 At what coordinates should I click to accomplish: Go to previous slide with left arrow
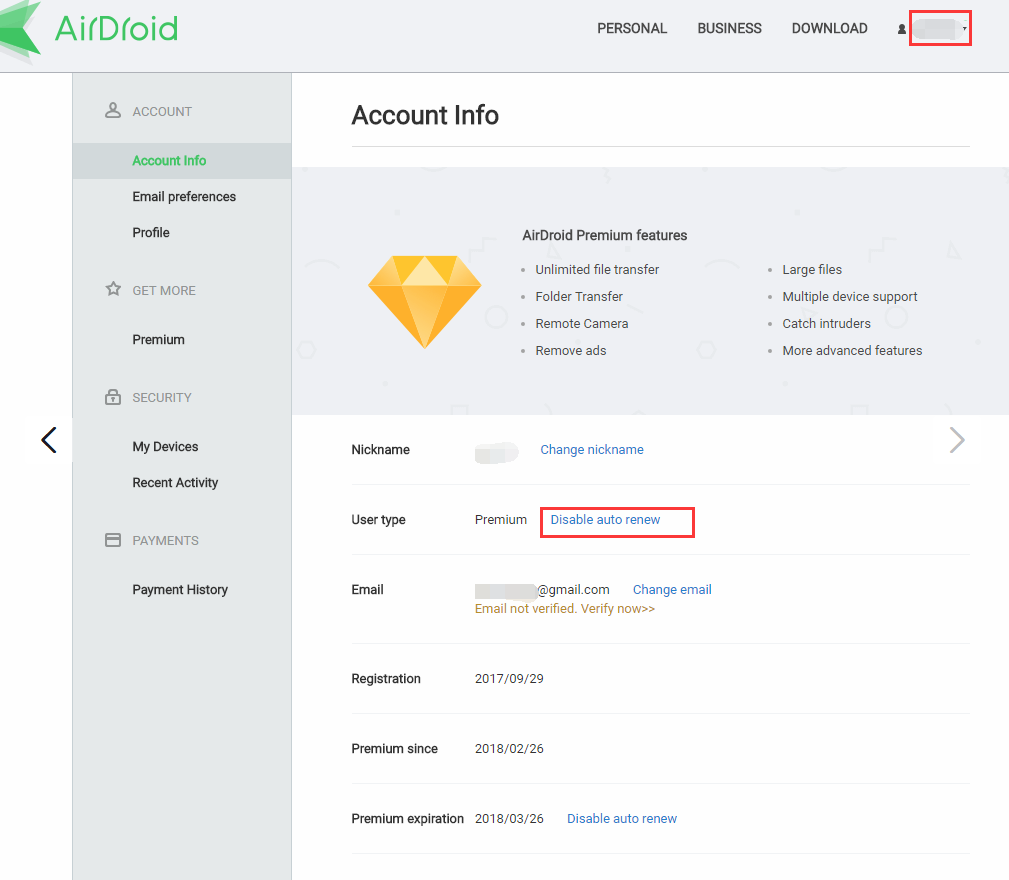49,440
